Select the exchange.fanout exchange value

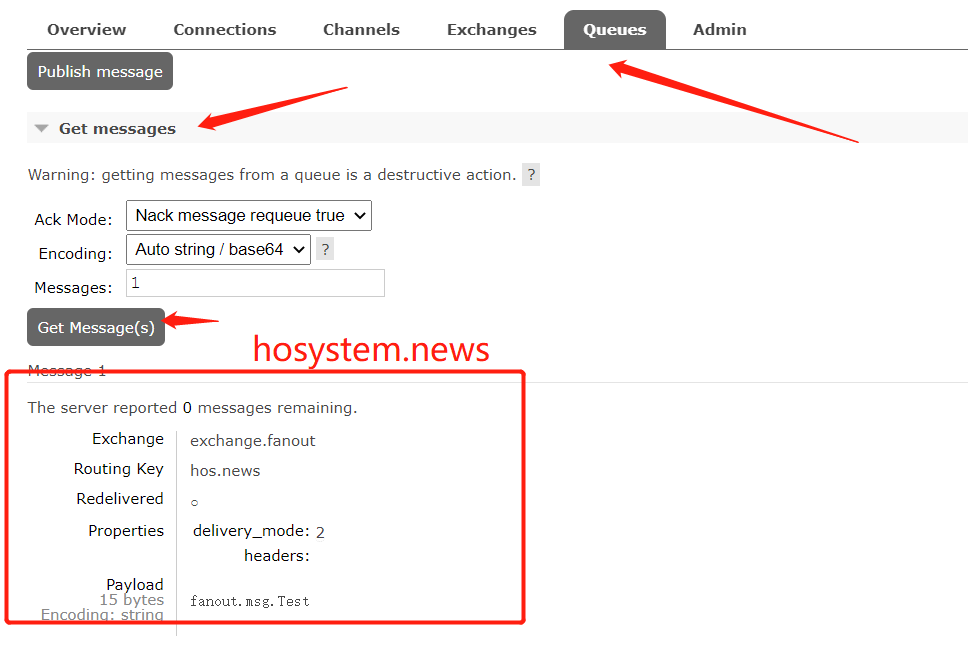252,441
